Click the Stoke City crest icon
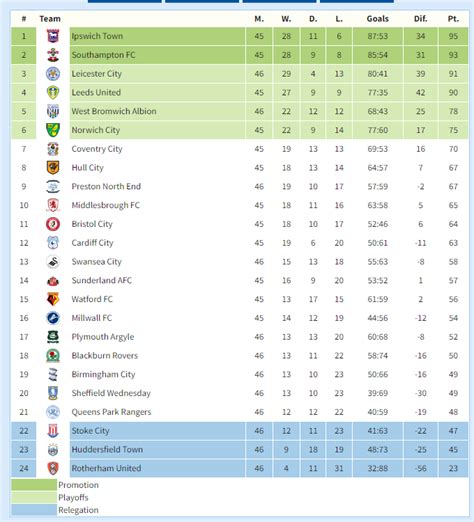Viewport: 474px width, 522px height. [x=53, y=431]
